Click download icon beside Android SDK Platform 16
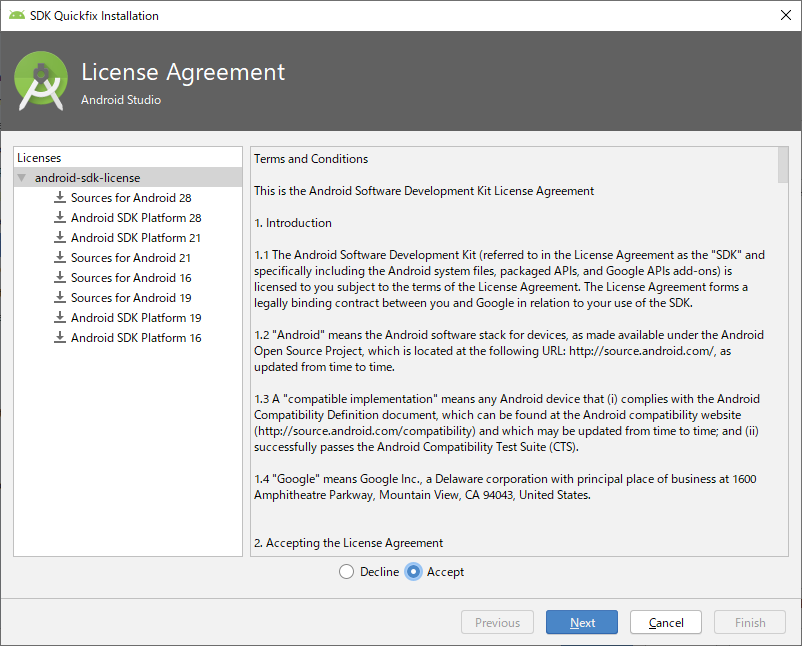The image size is (802, 646). pos(60,338)
